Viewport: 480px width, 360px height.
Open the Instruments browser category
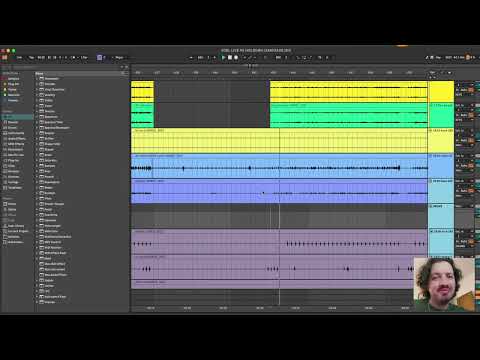coord(15,133)
